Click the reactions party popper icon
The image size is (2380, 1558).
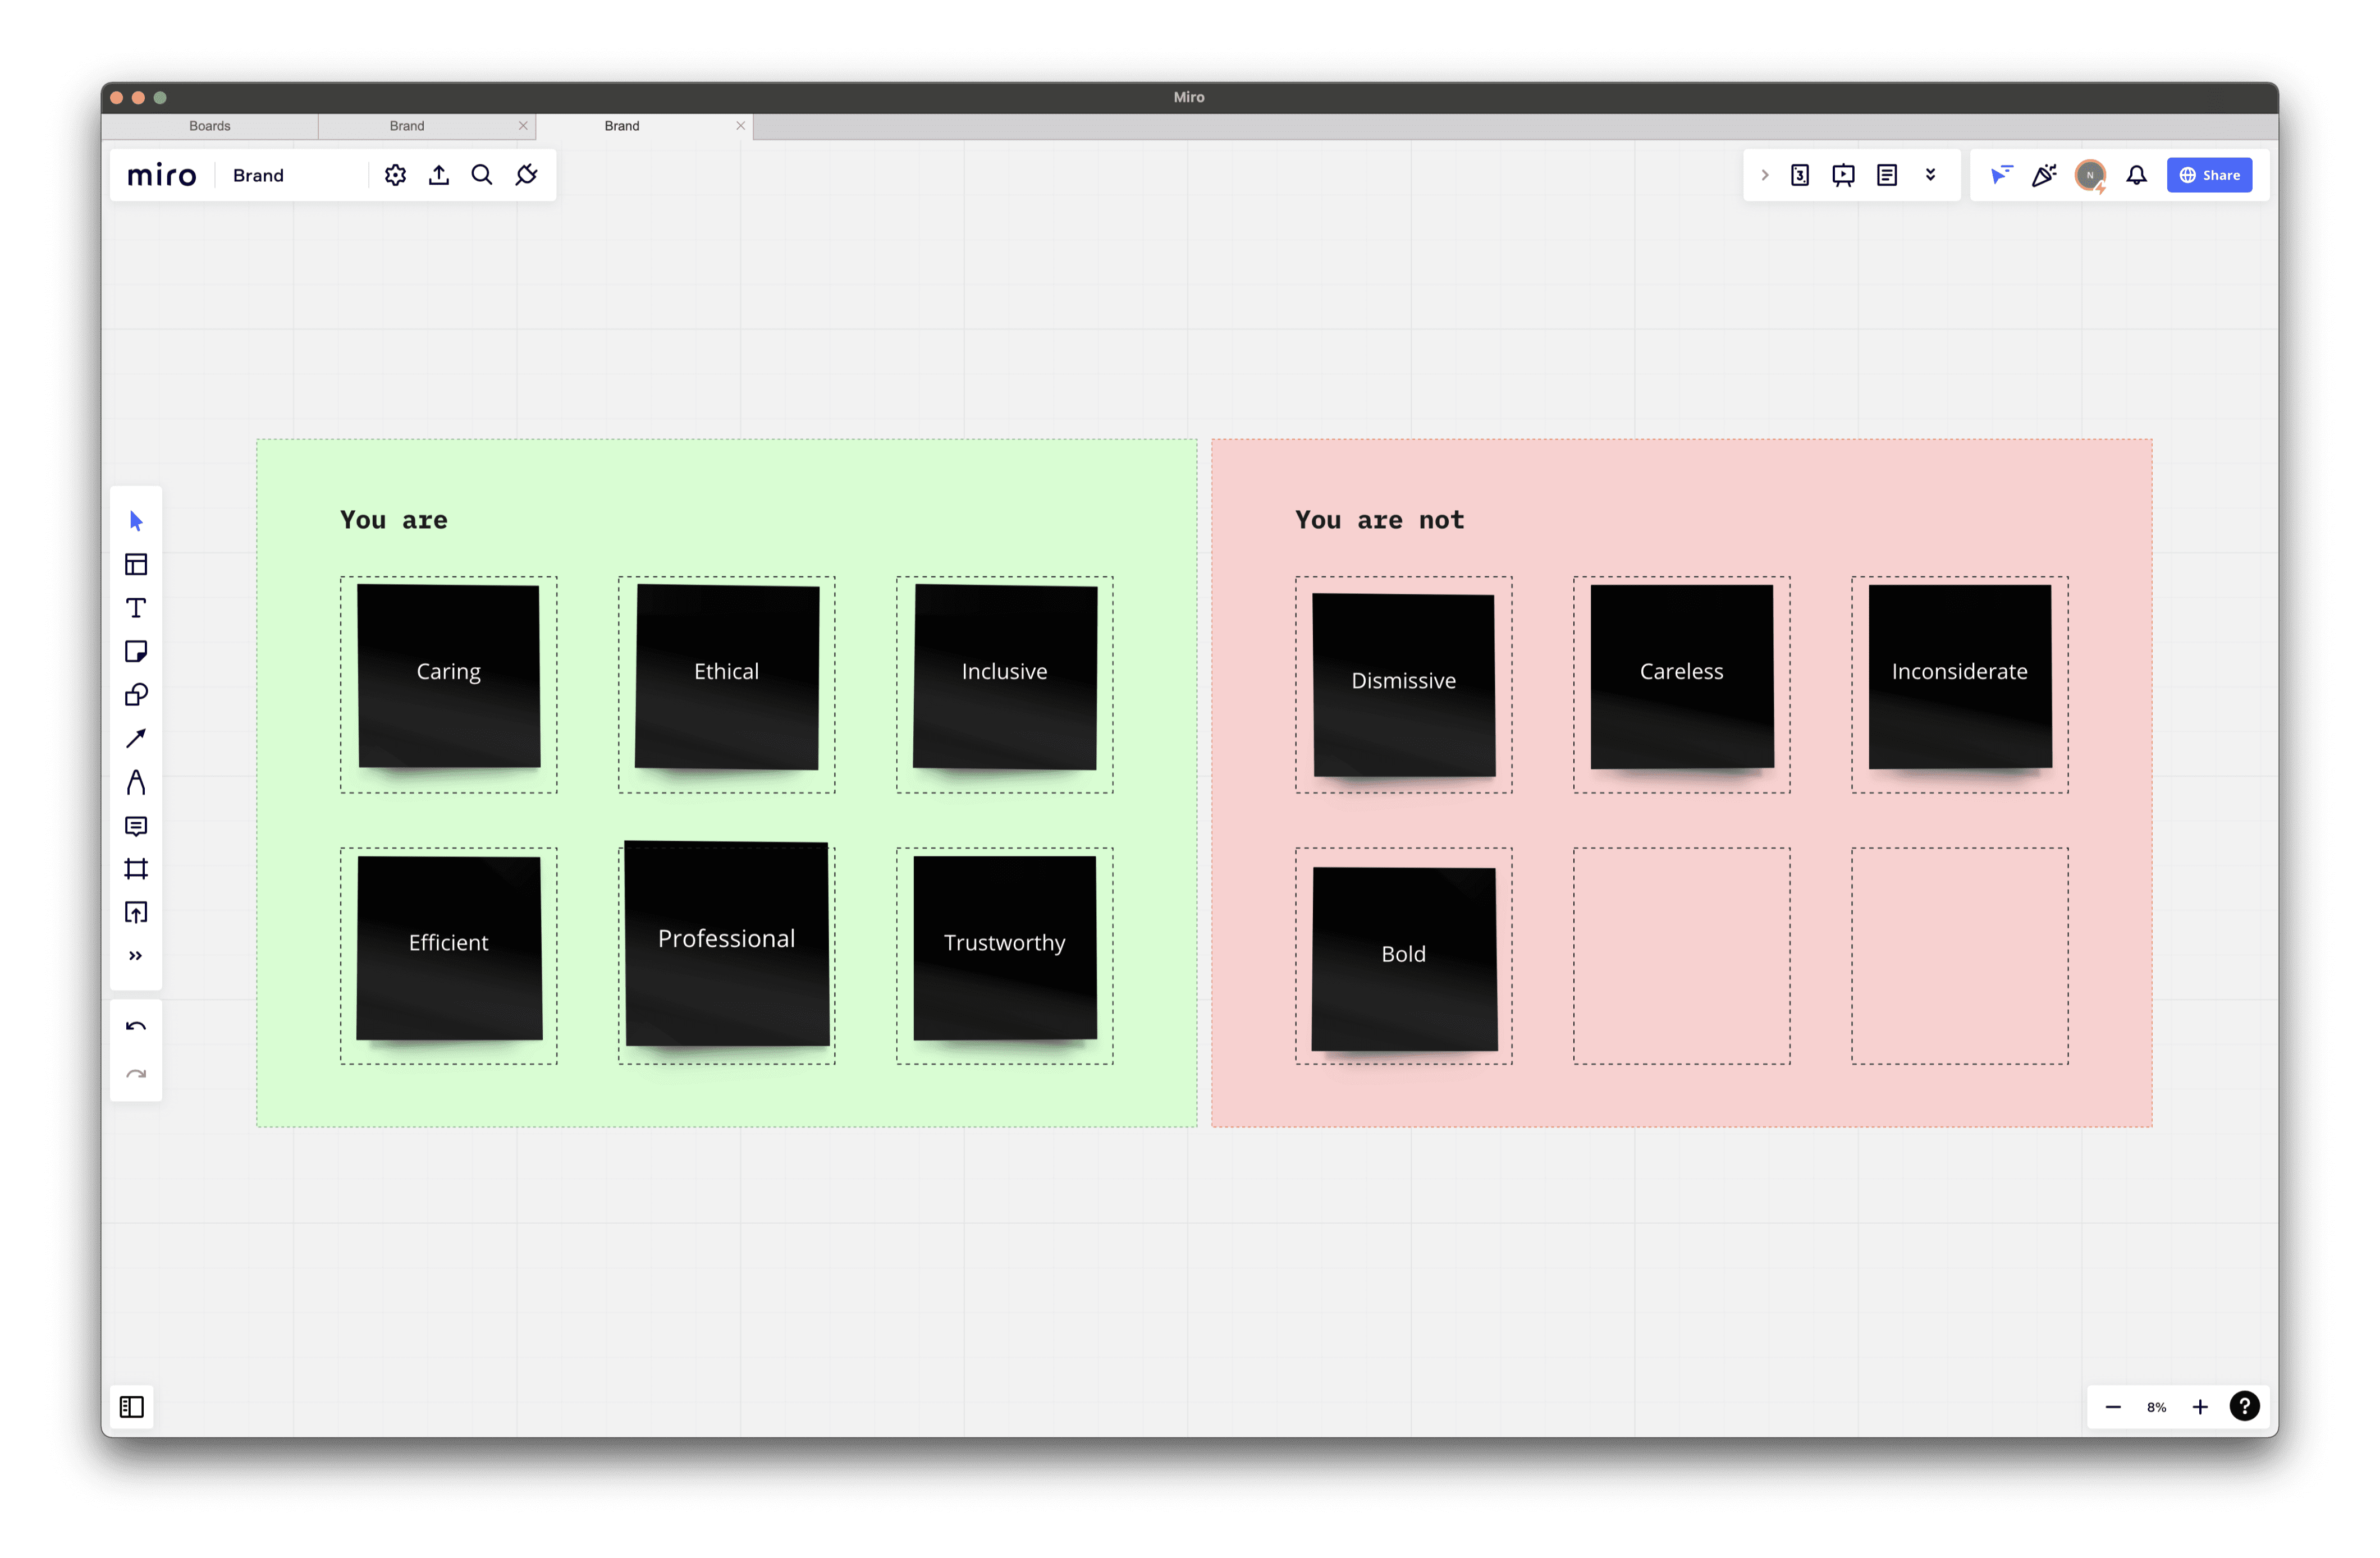point(2045,175)
